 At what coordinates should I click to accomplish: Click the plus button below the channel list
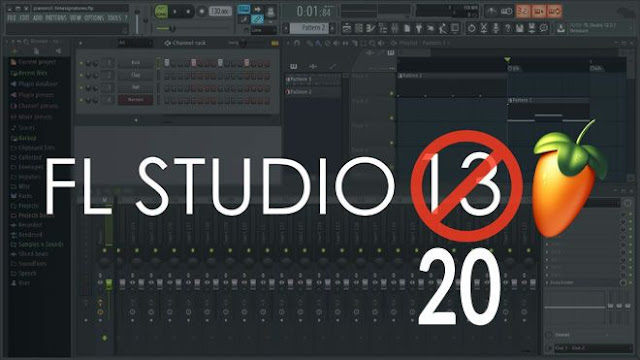point(136,120)
